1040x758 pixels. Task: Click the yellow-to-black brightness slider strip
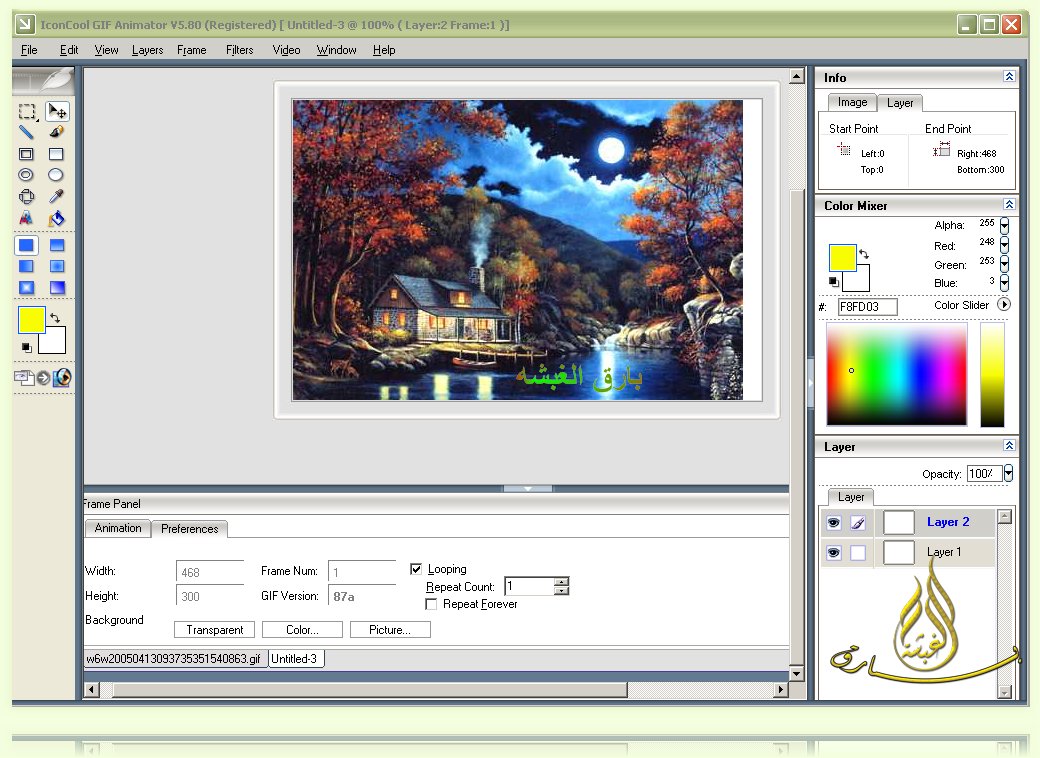click(992, 374)
